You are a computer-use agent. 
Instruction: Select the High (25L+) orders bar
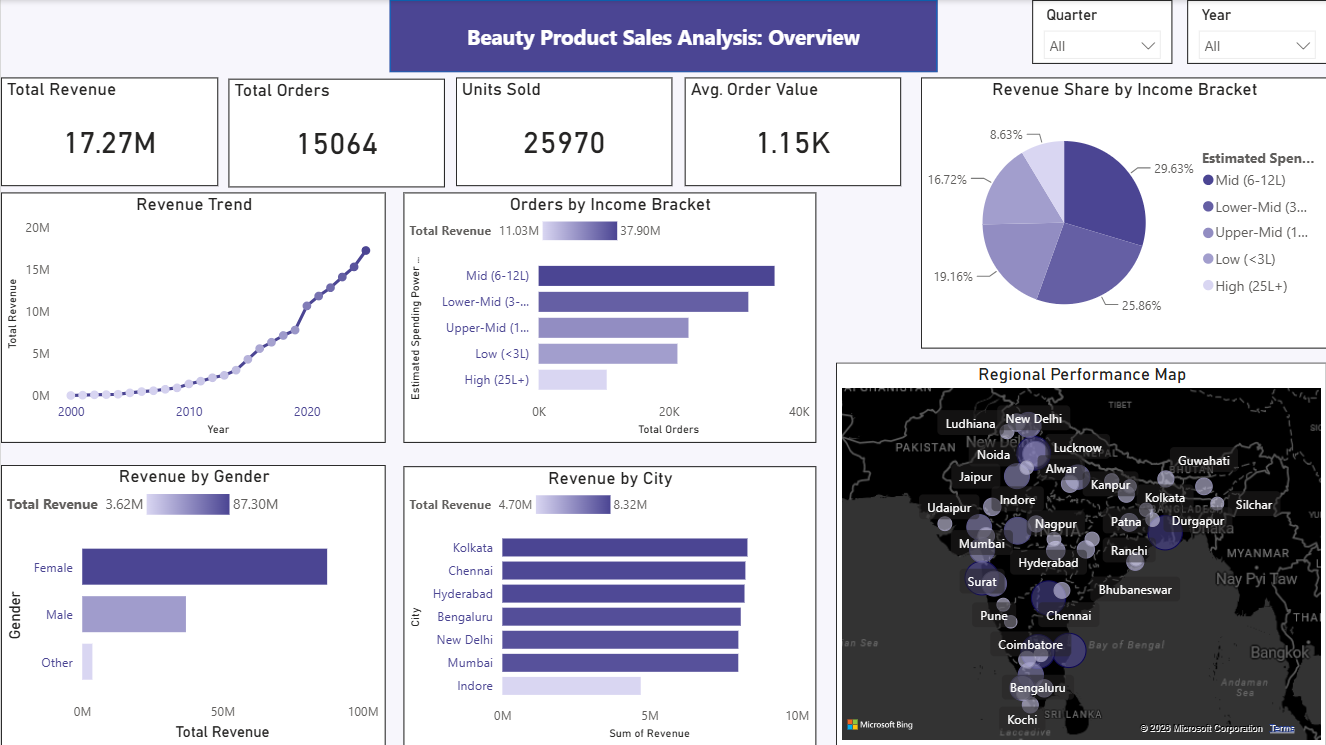(572, 379)
